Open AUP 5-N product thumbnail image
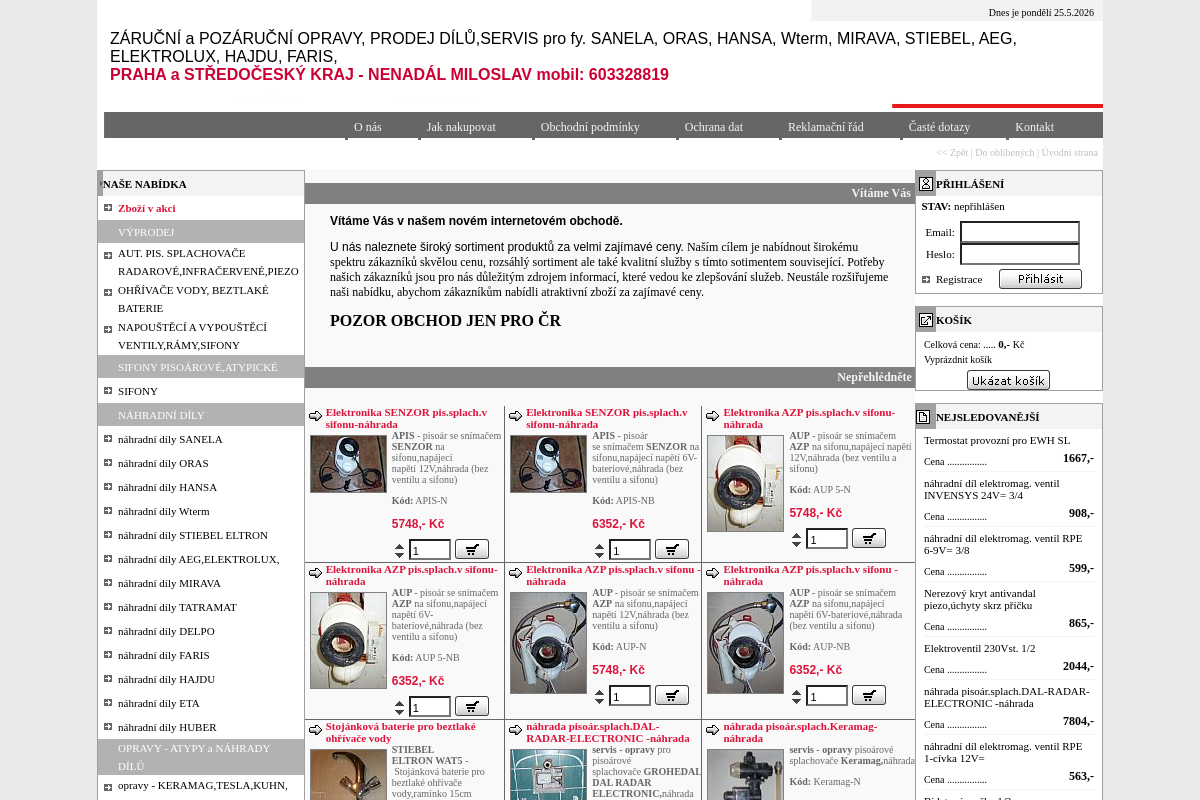This screenshot has height=800, width=1200. (745, 483)
